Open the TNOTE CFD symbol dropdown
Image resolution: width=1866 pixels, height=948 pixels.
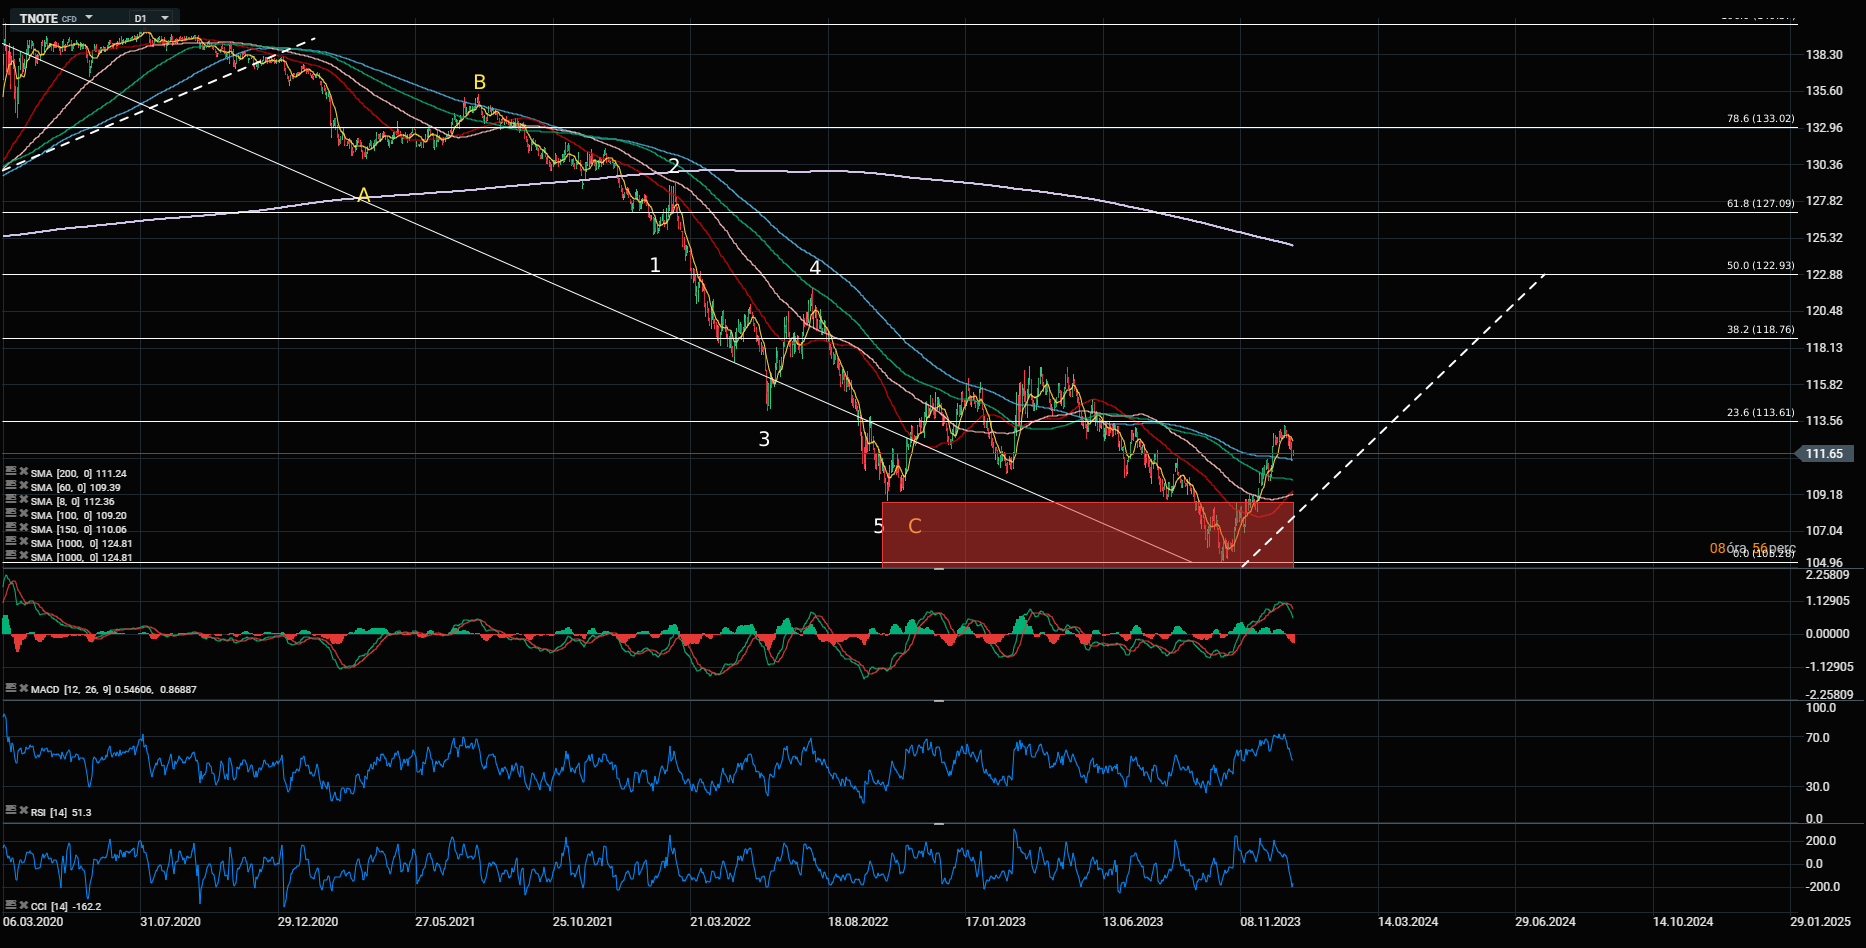click(x=89, y=18)
